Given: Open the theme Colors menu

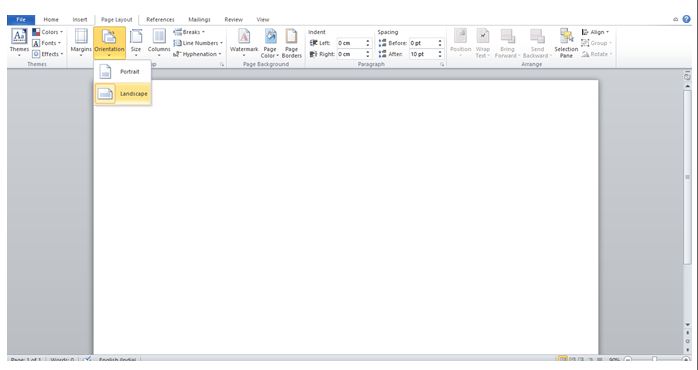Looking at the screenshot, I should tap(47, 32).
